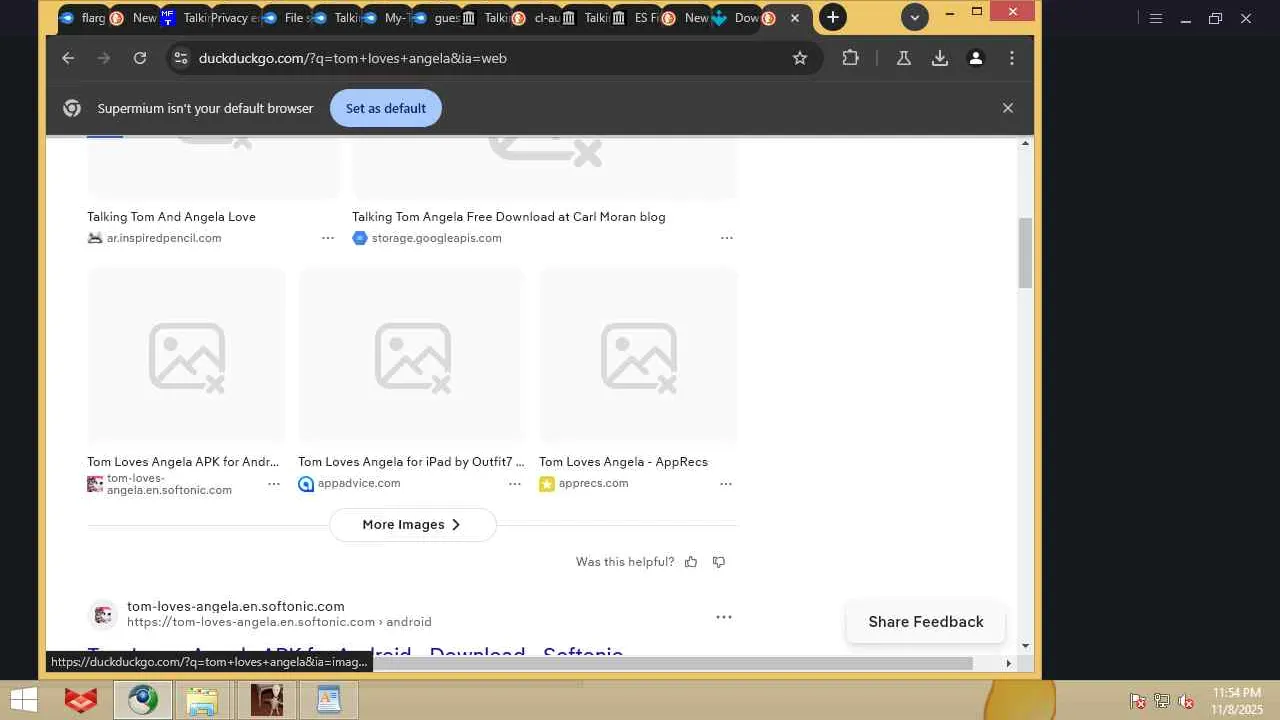Screen dimensions: 1280x720
Task: Open the picture thumbnail app on taskbar
Action: pos(266,700)
